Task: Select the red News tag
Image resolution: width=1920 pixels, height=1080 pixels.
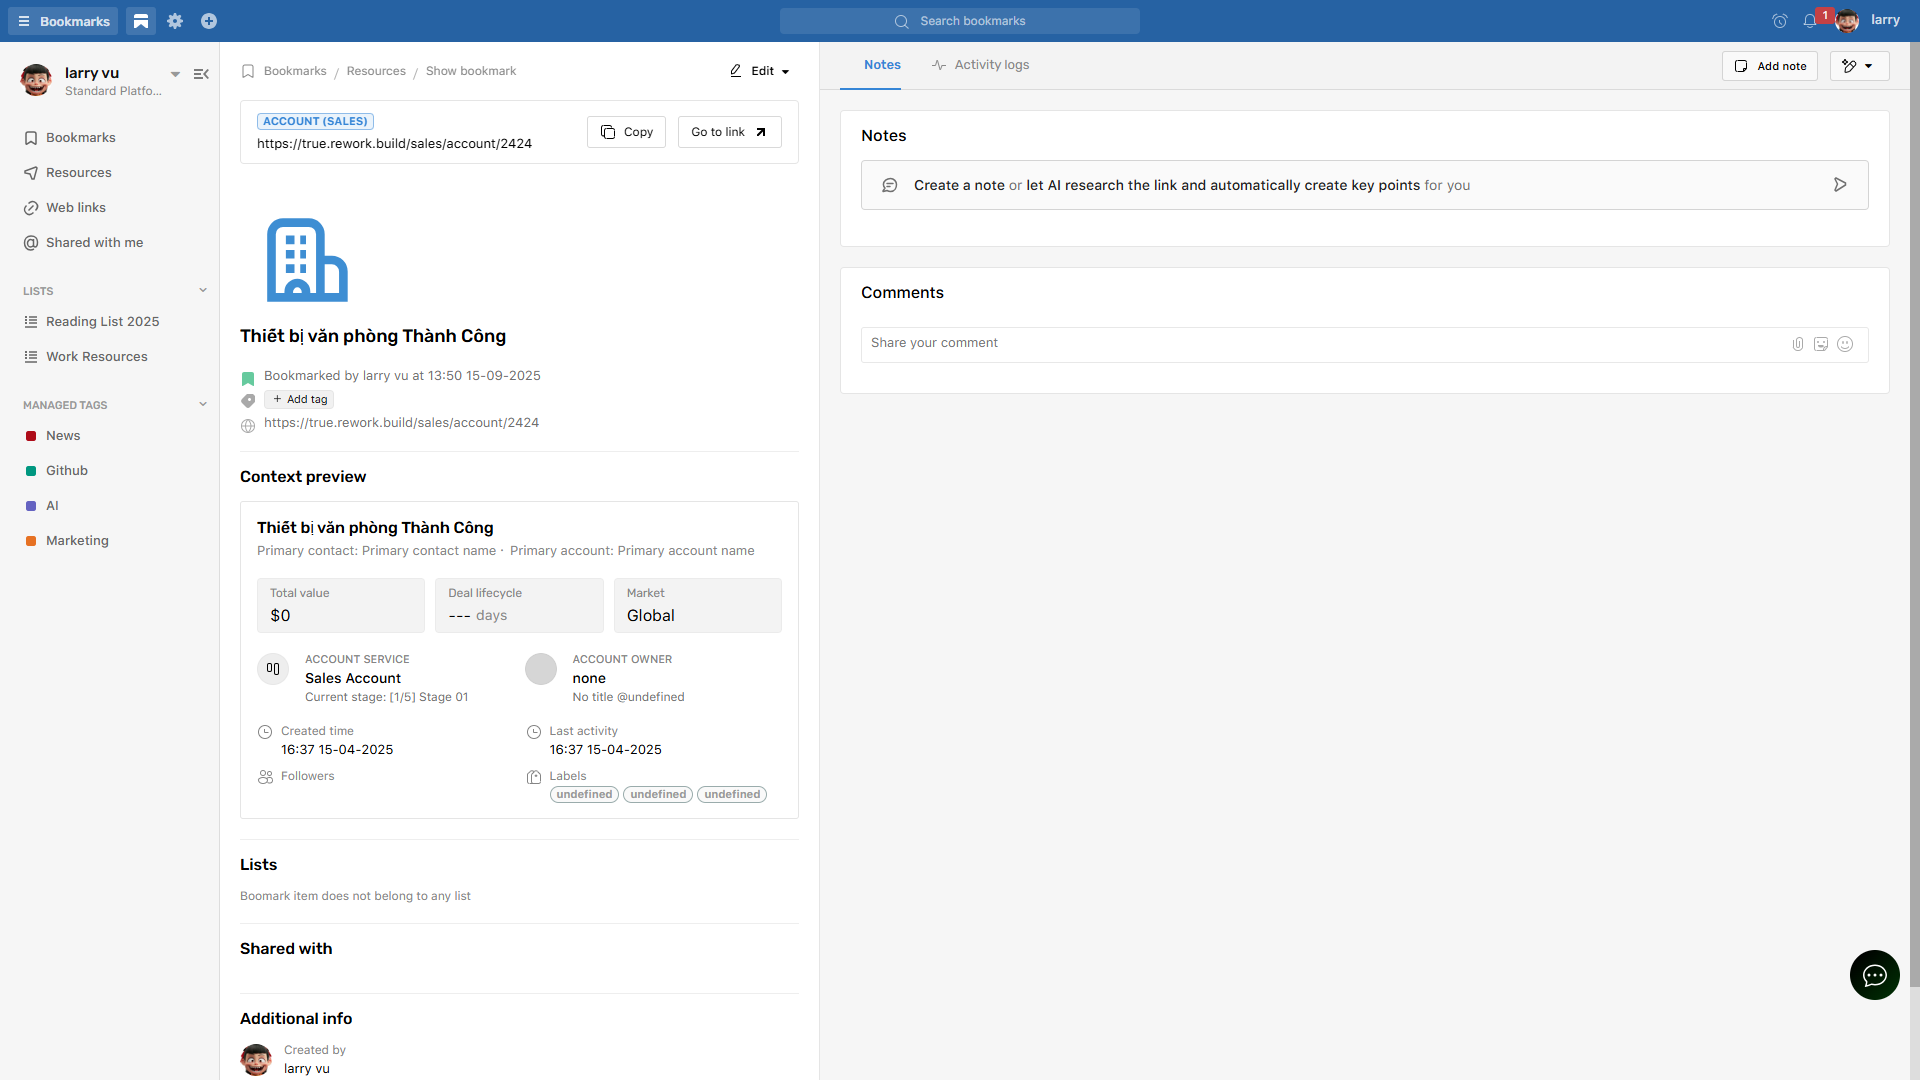Action: [x=63, y=436]
